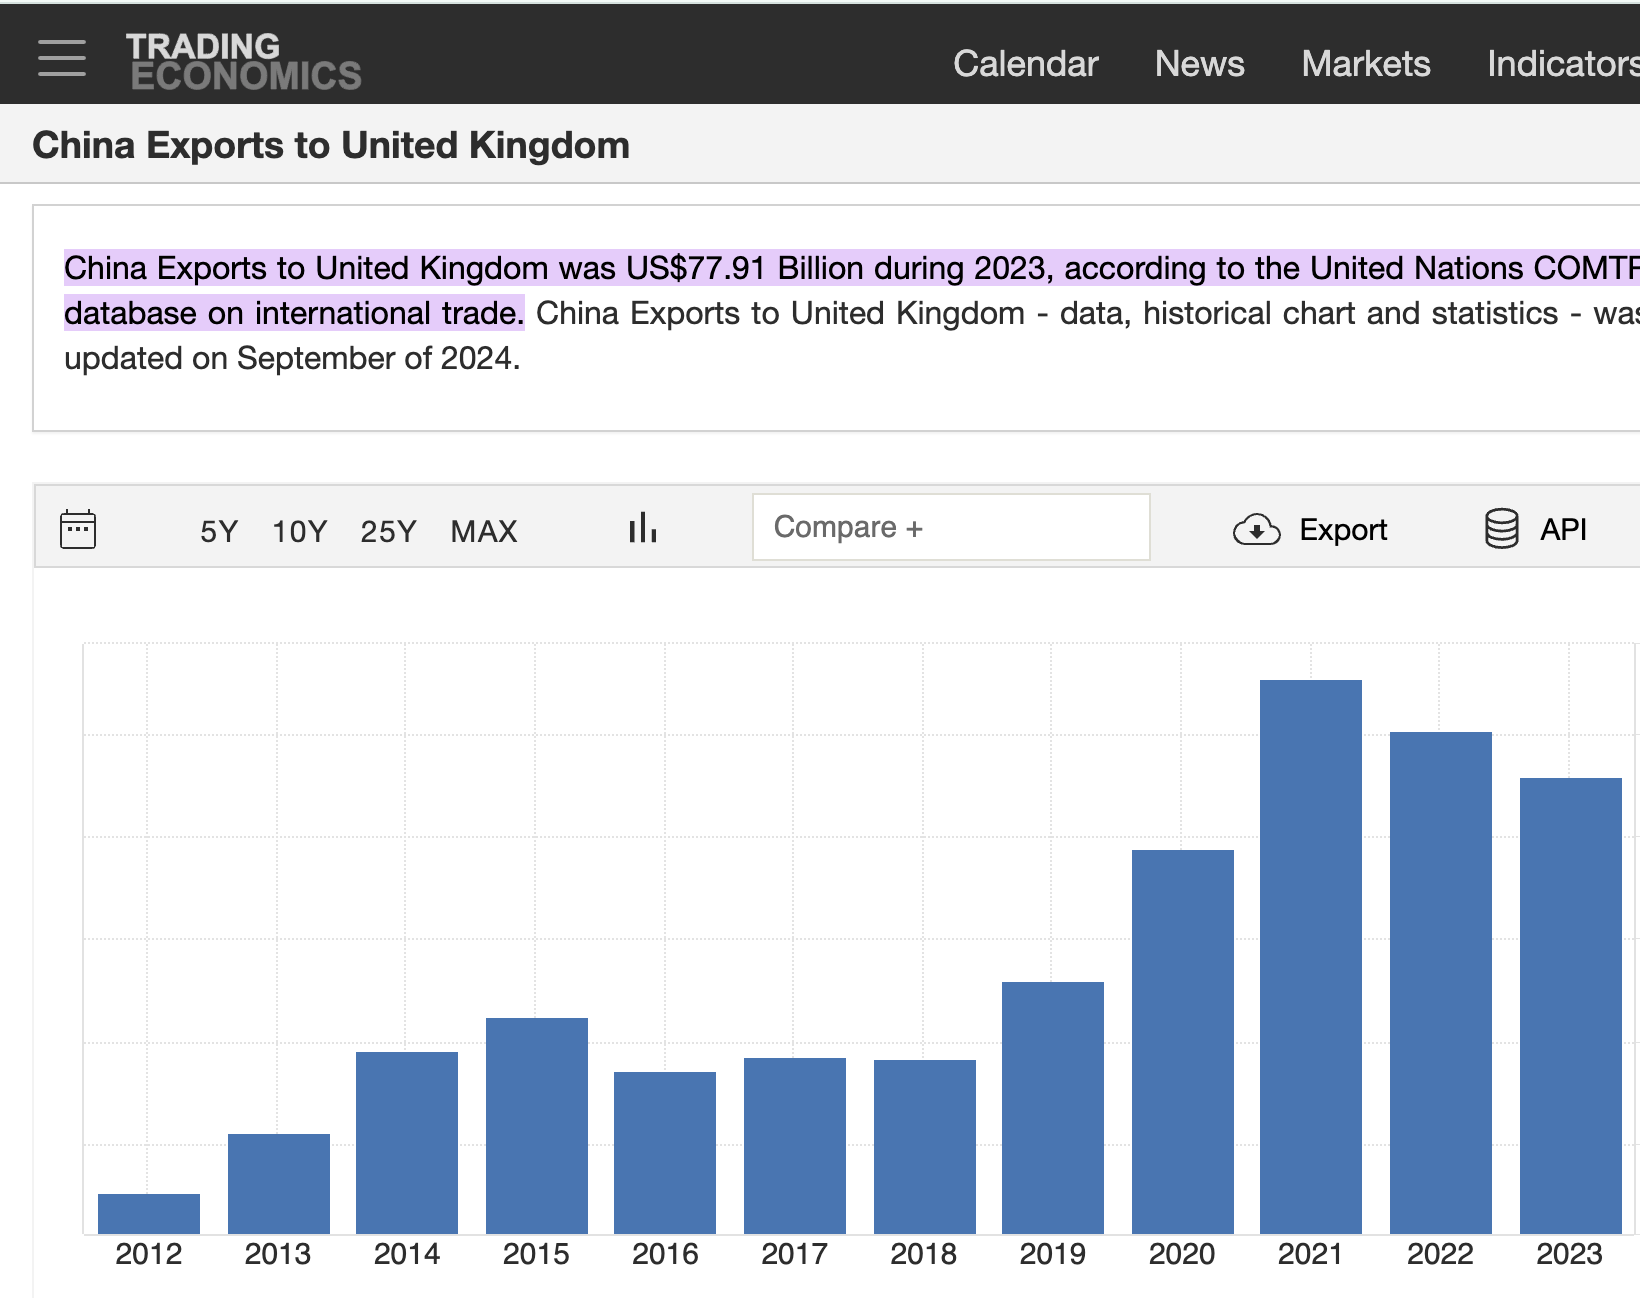Click the page title China Exports to United Kingdom

click(x=331, y=145)
